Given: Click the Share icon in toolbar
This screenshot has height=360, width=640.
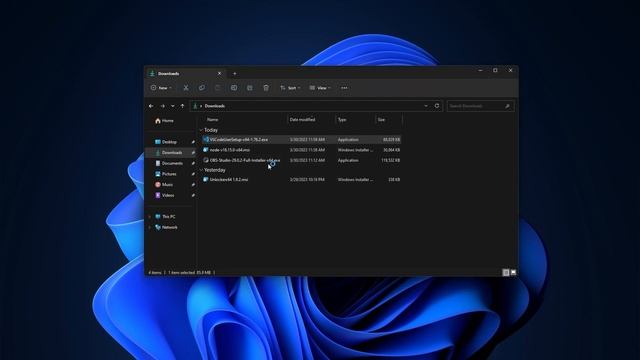Looking at the screenshot, I should point(250,88).
